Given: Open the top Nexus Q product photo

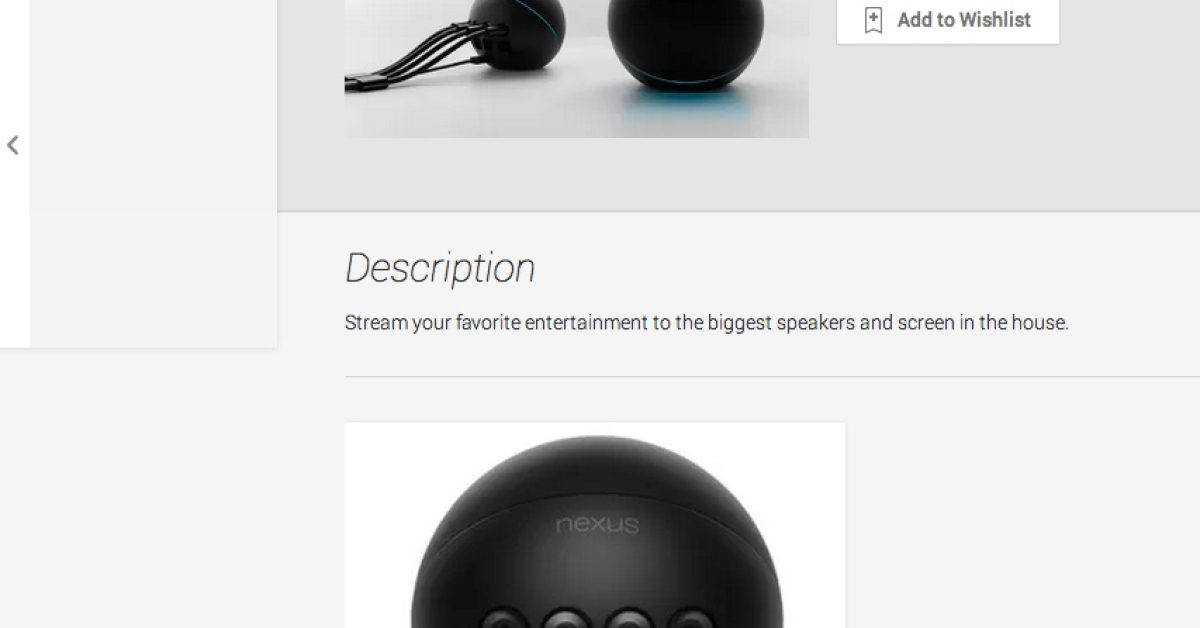Looking at the screenshot, I should click(577, 68).
